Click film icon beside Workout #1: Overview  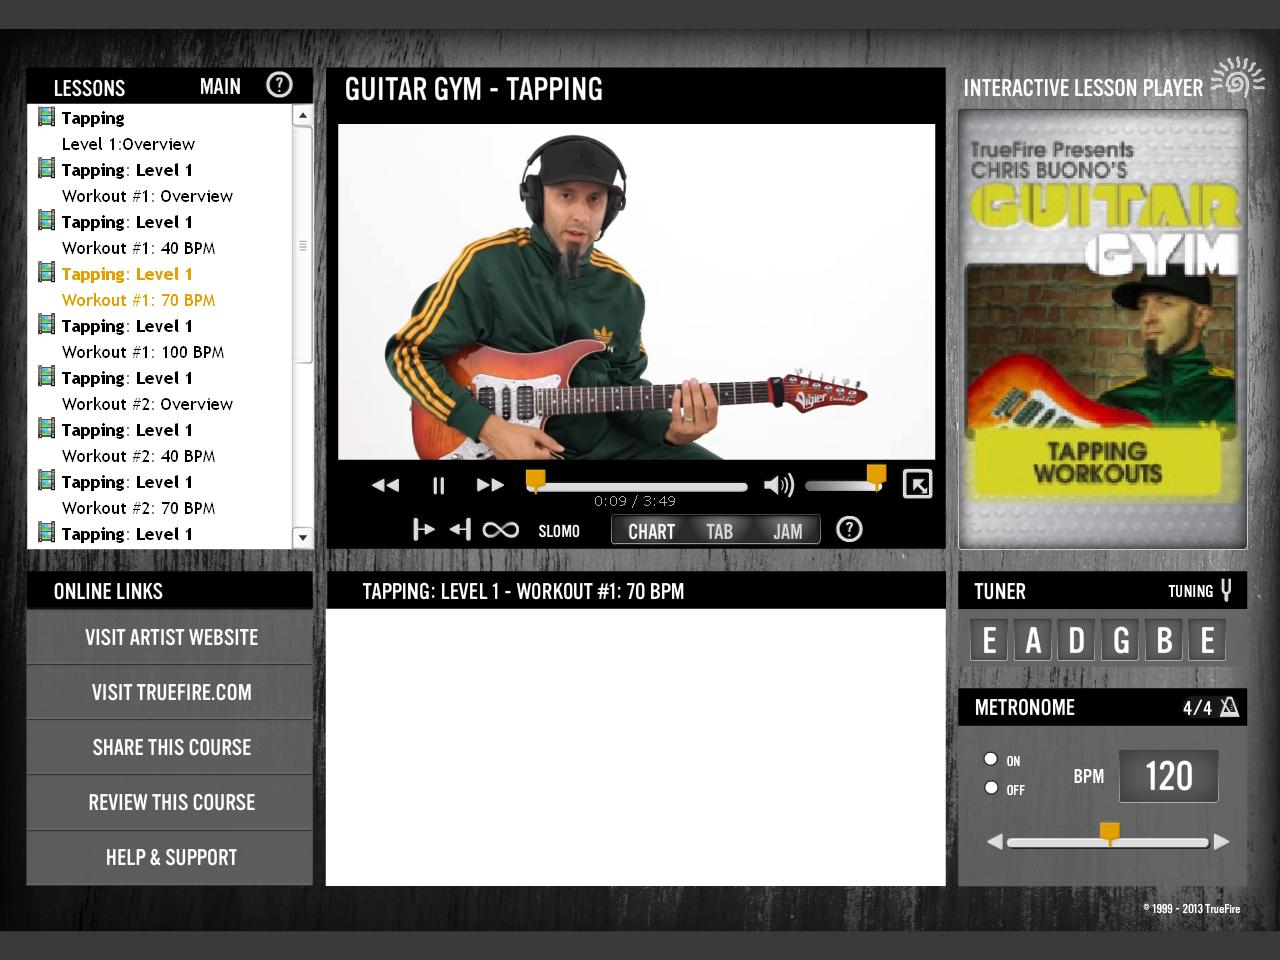[x=46, y=168]
